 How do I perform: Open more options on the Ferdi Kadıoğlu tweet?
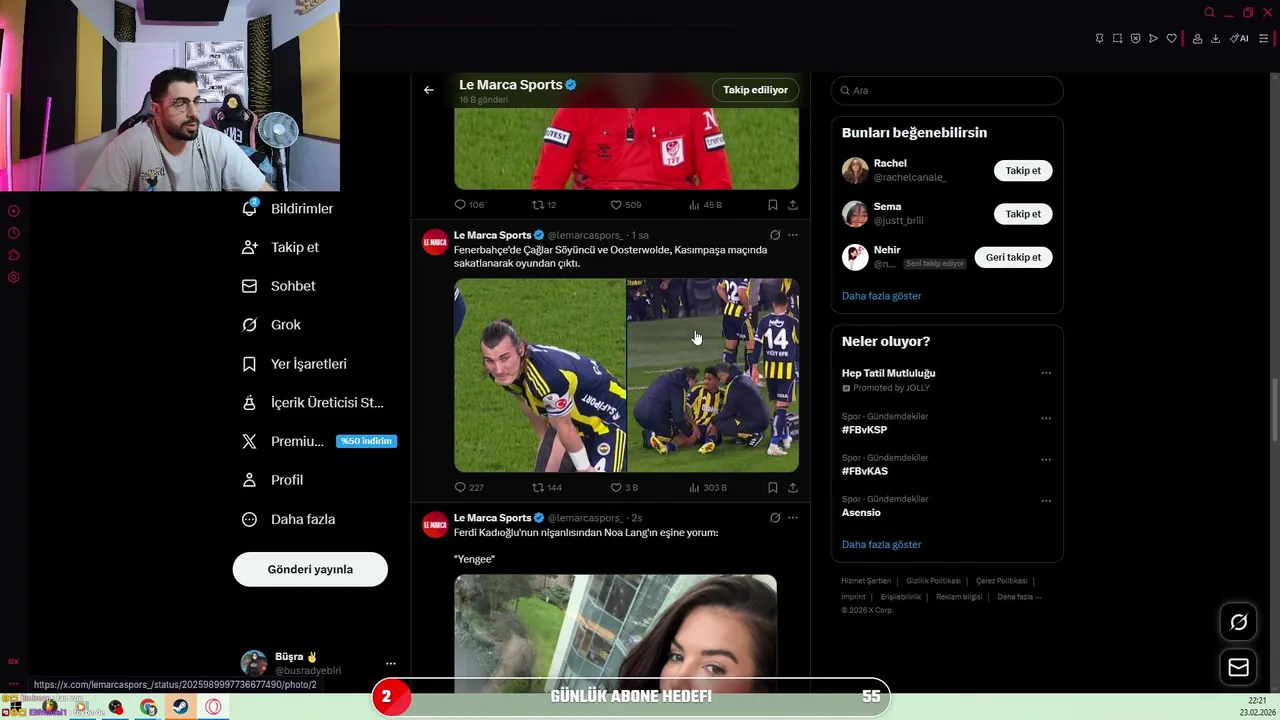click(793, 518)
